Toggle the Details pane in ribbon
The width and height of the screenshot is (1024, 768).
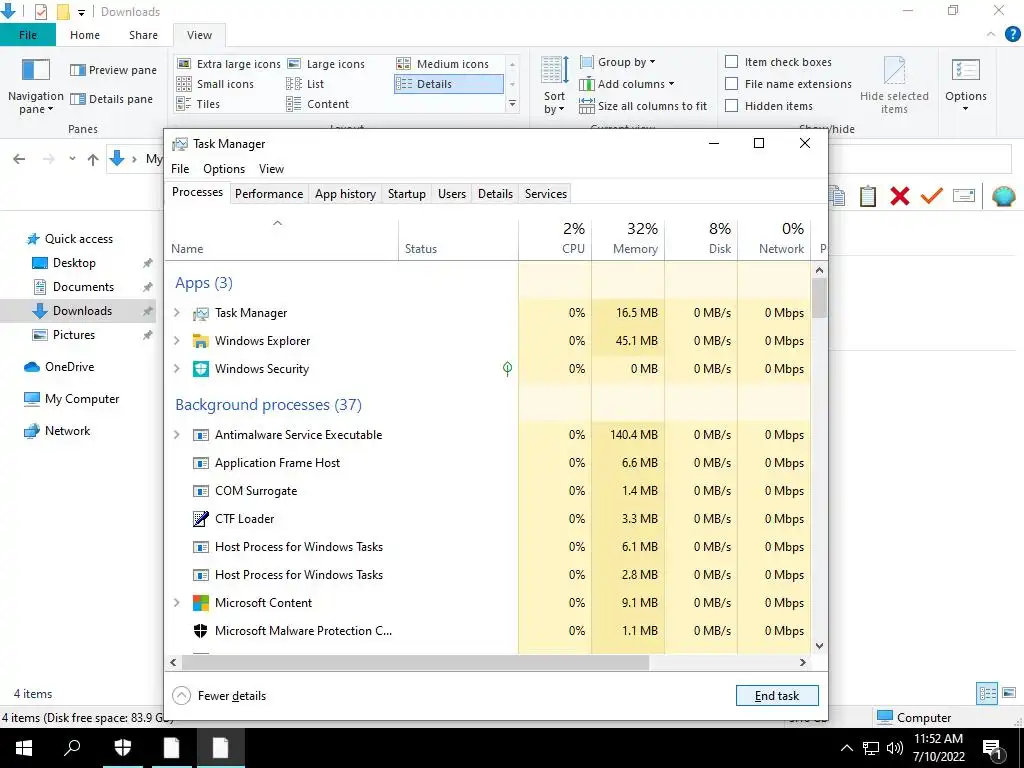pos(112,99)
